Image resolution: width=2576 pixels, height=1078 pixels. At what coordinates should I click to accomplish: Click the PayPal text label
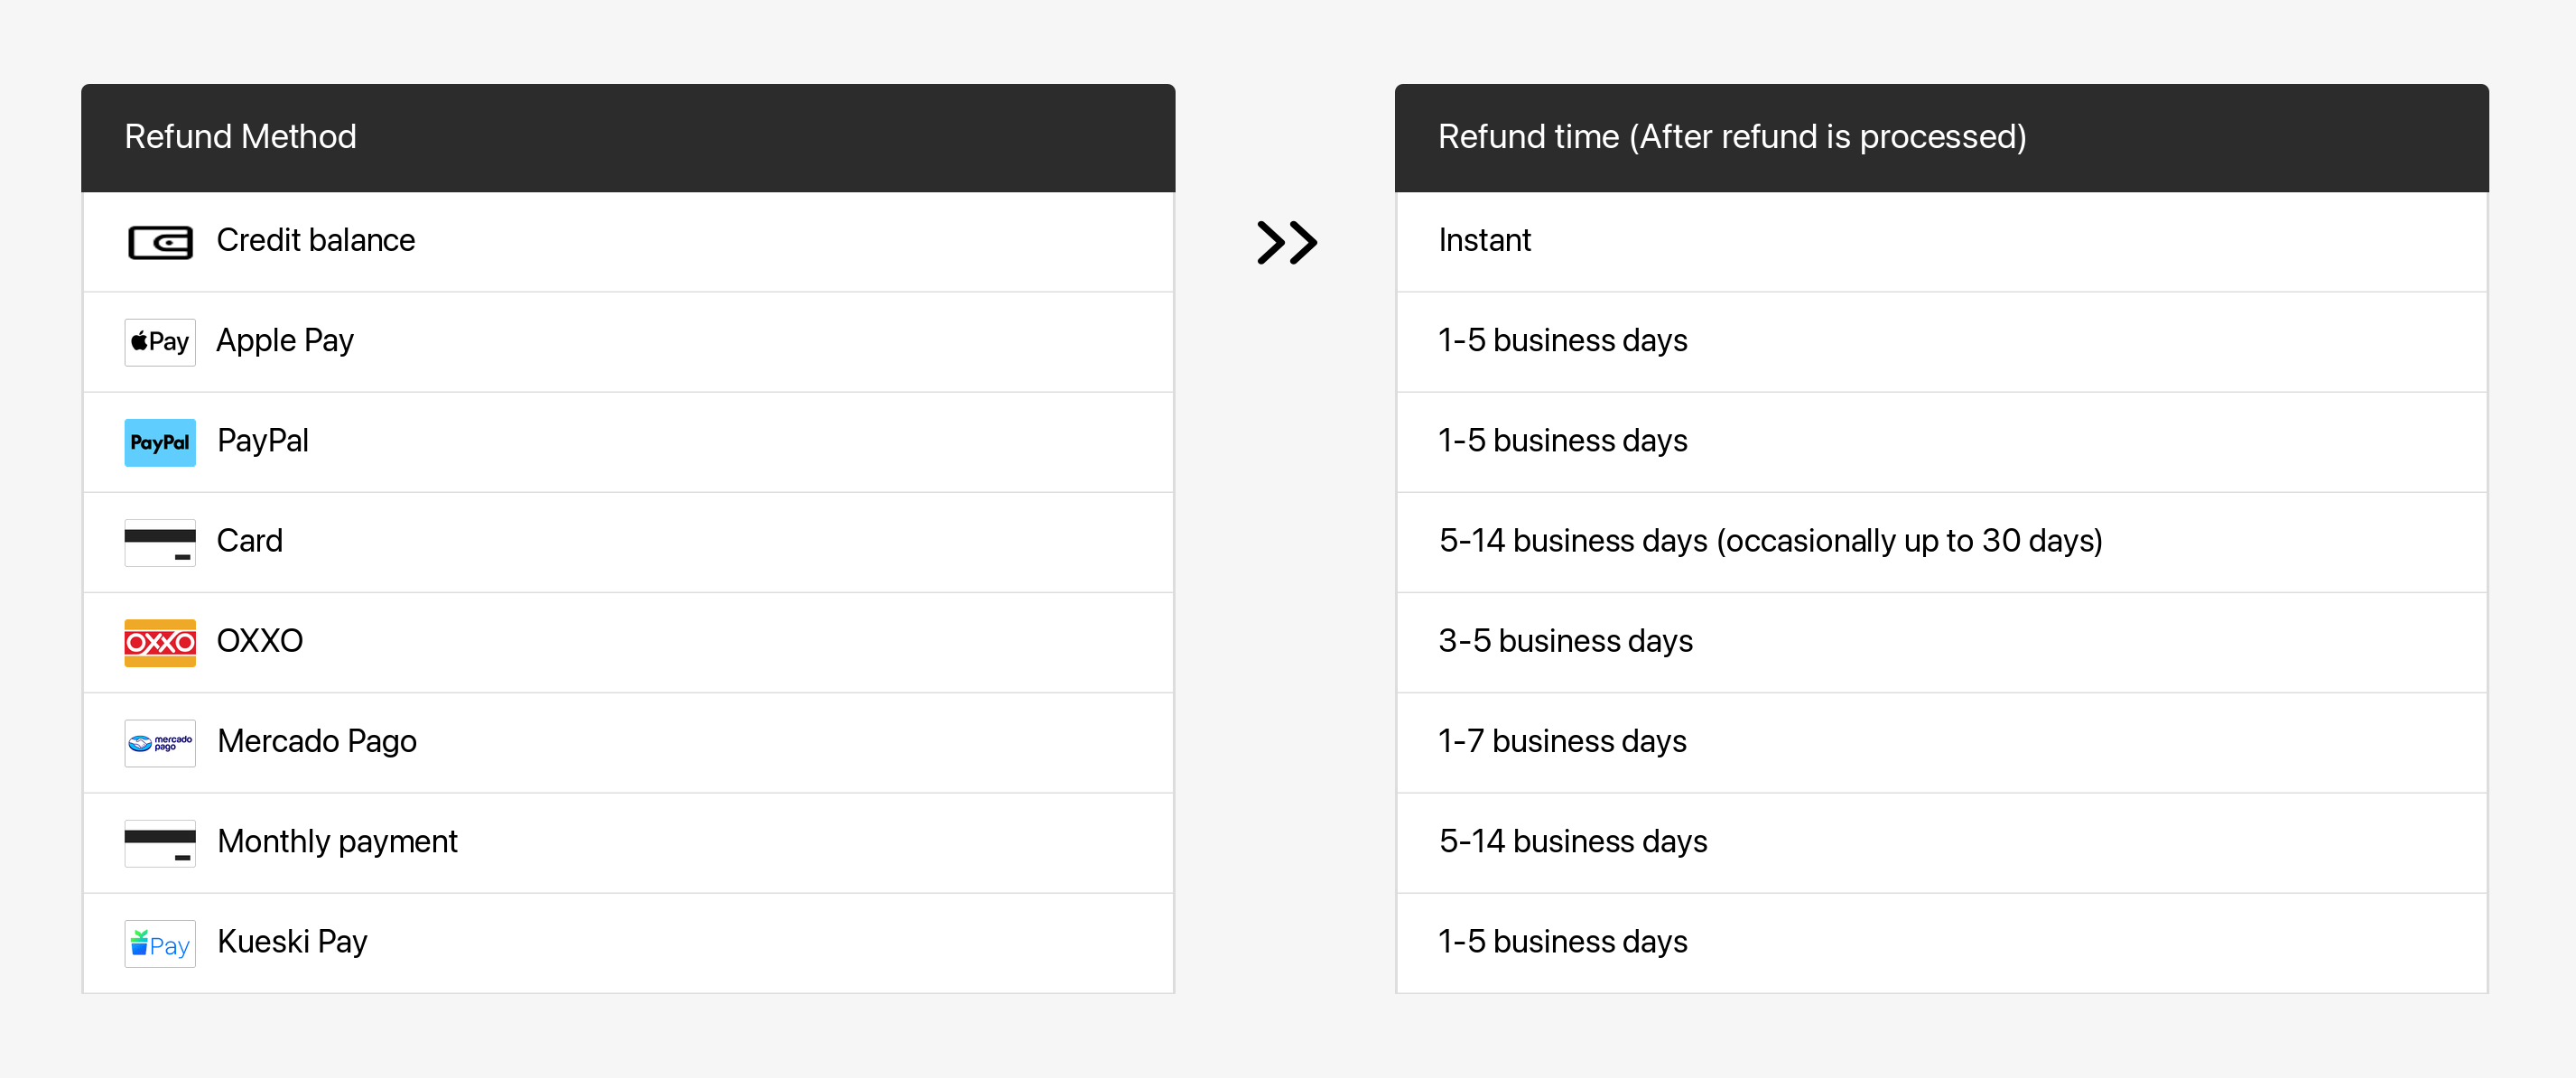[x=263, y=440]
